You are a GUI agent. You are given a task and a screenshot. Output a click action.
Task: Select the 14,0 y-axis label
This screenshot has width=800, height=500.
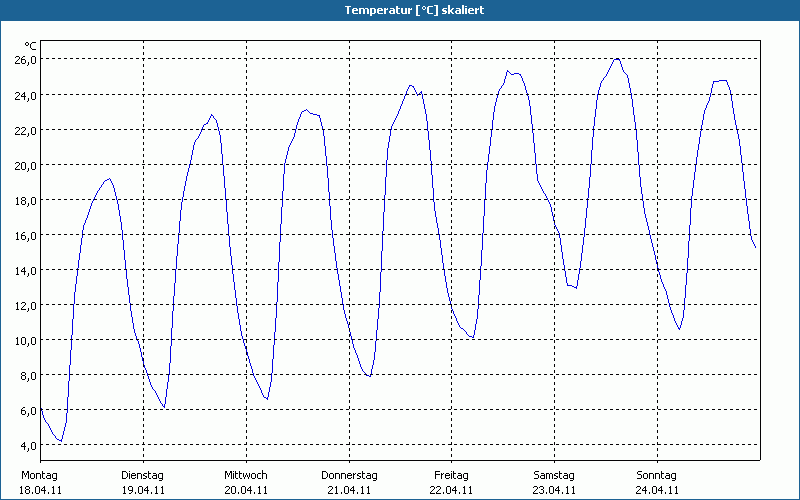coord(26,271)
